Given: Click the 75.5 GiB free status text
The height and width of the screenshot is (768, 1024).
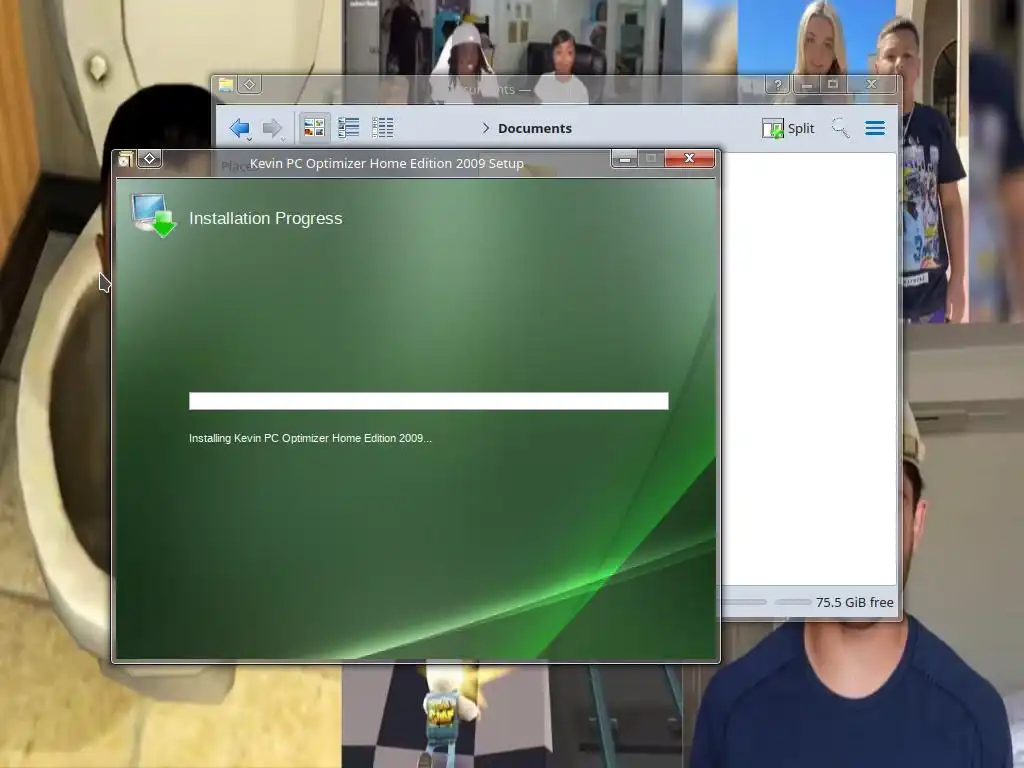Looking at the screenshot, I should (x=854, y=602).
